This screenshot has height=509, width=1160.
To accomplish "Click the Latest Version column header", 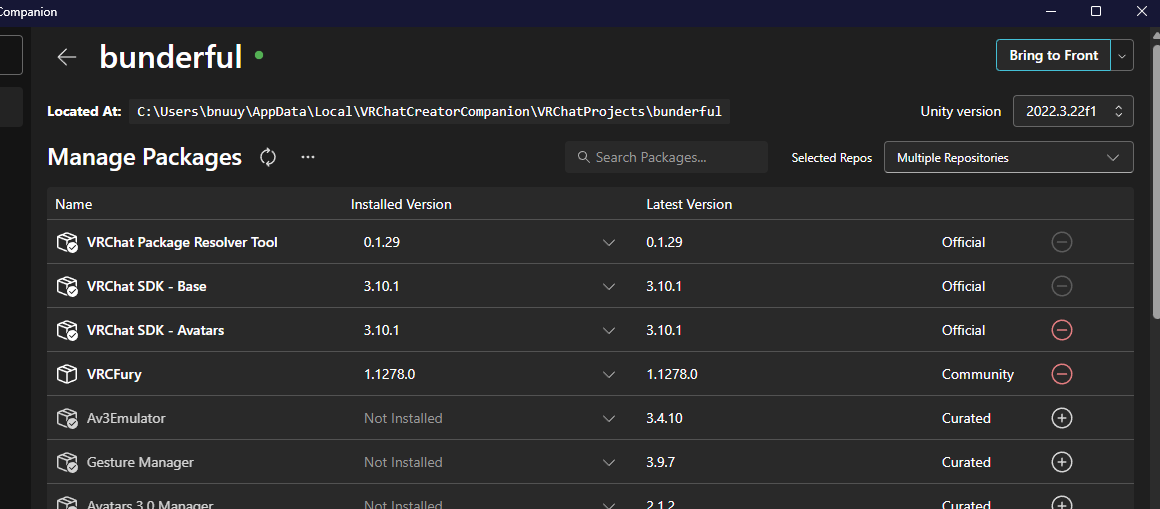I will [x=689, y=204].
